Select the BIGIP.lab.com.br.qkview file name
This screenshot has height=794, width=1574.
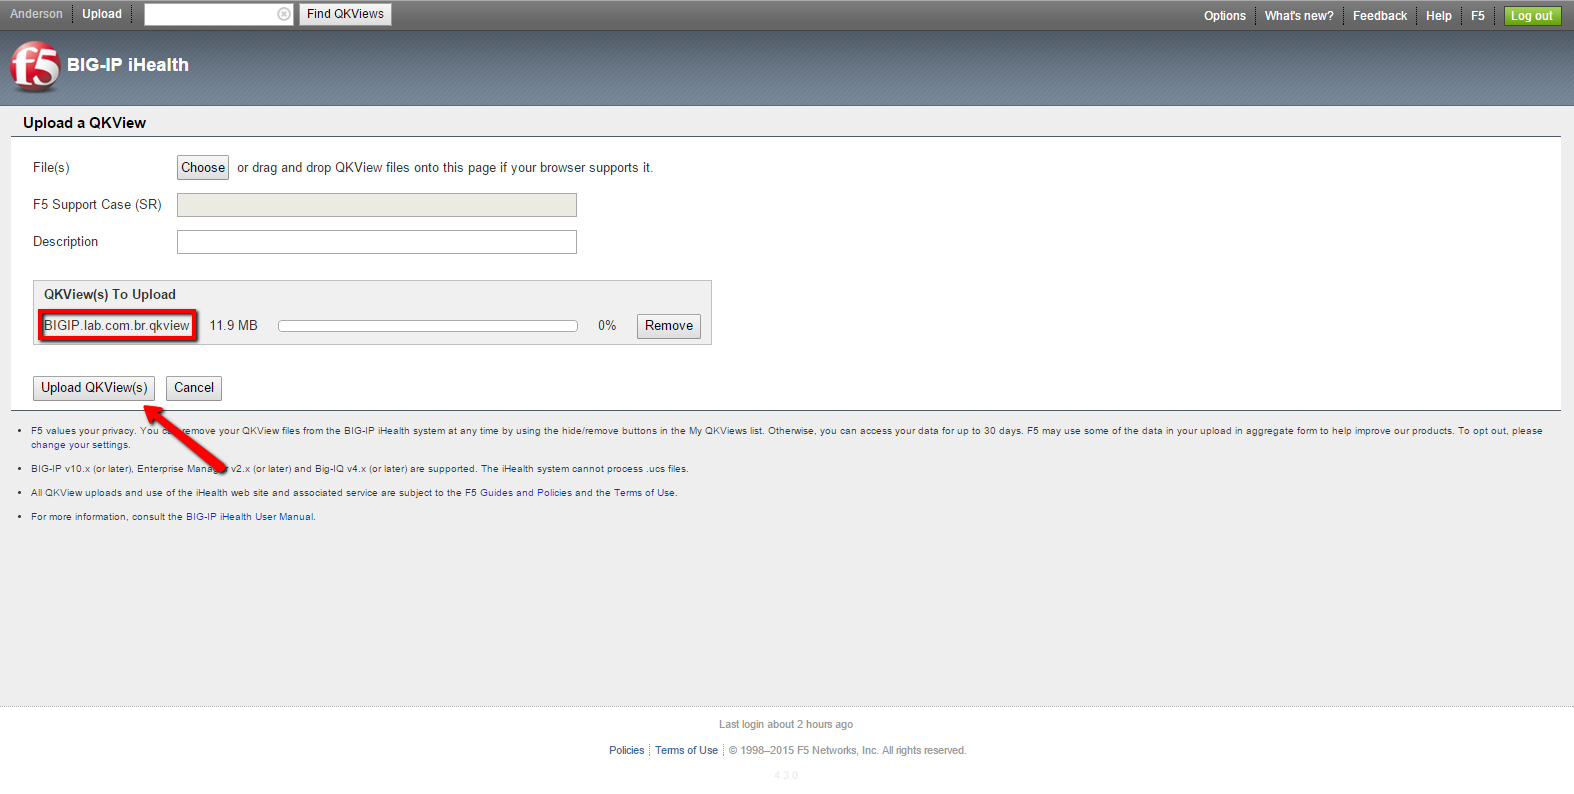117,326
